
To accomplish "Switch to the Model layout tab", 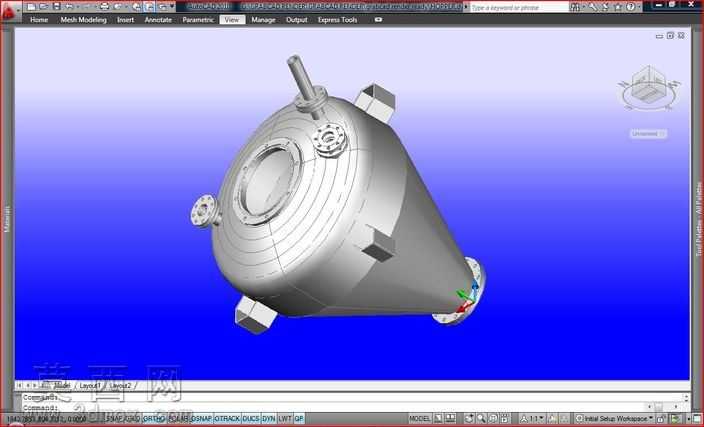I will coord(61,386).
